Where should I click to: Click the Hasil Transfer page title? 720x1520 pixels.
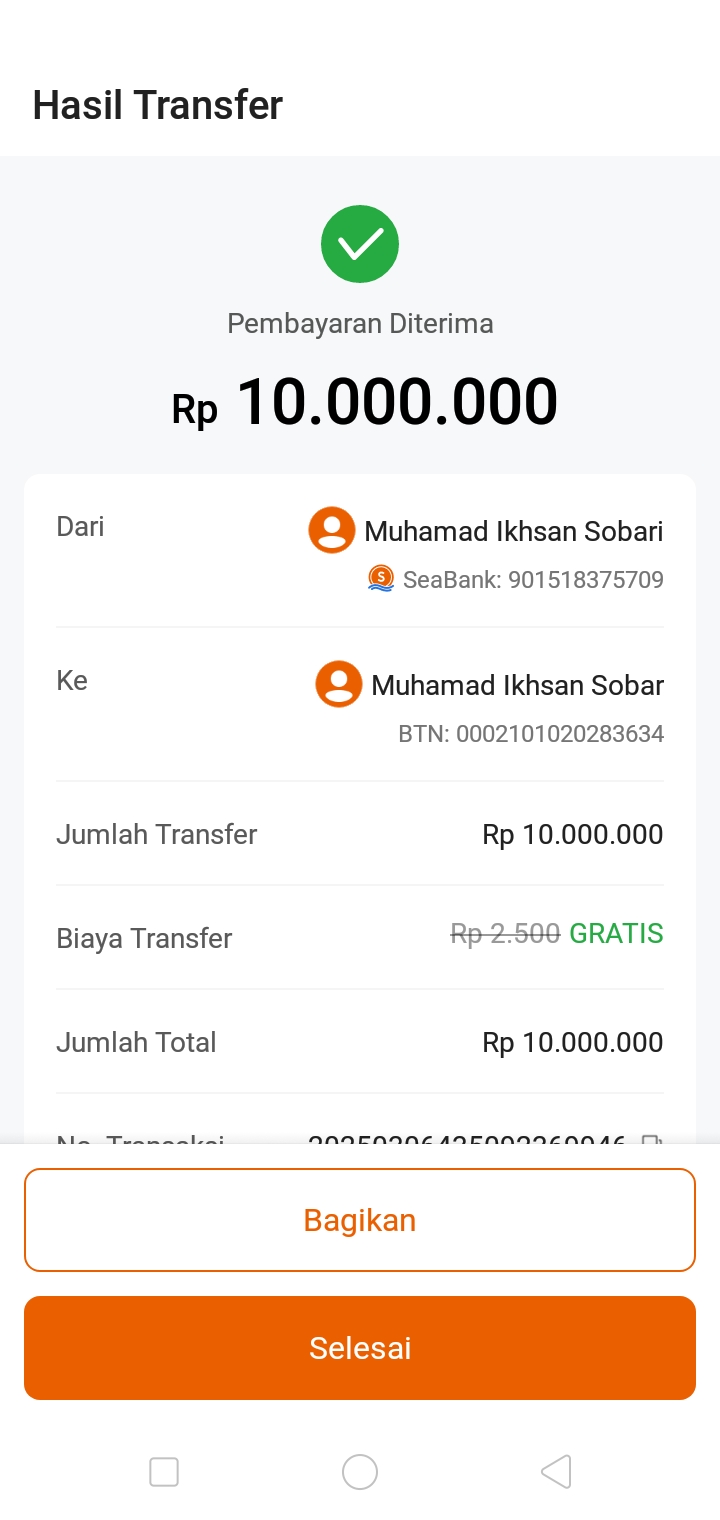[x=158, y=105]
